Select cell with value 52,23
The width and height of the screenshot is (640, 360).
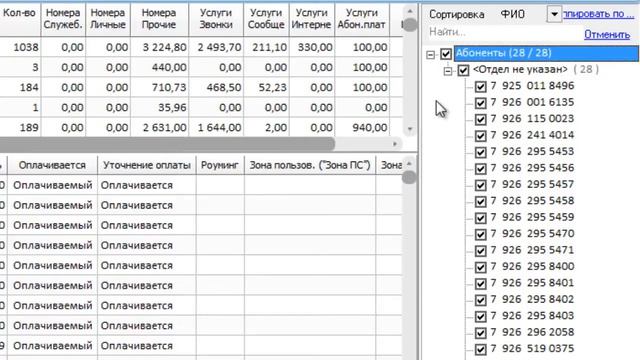click(x=266, y=87)
